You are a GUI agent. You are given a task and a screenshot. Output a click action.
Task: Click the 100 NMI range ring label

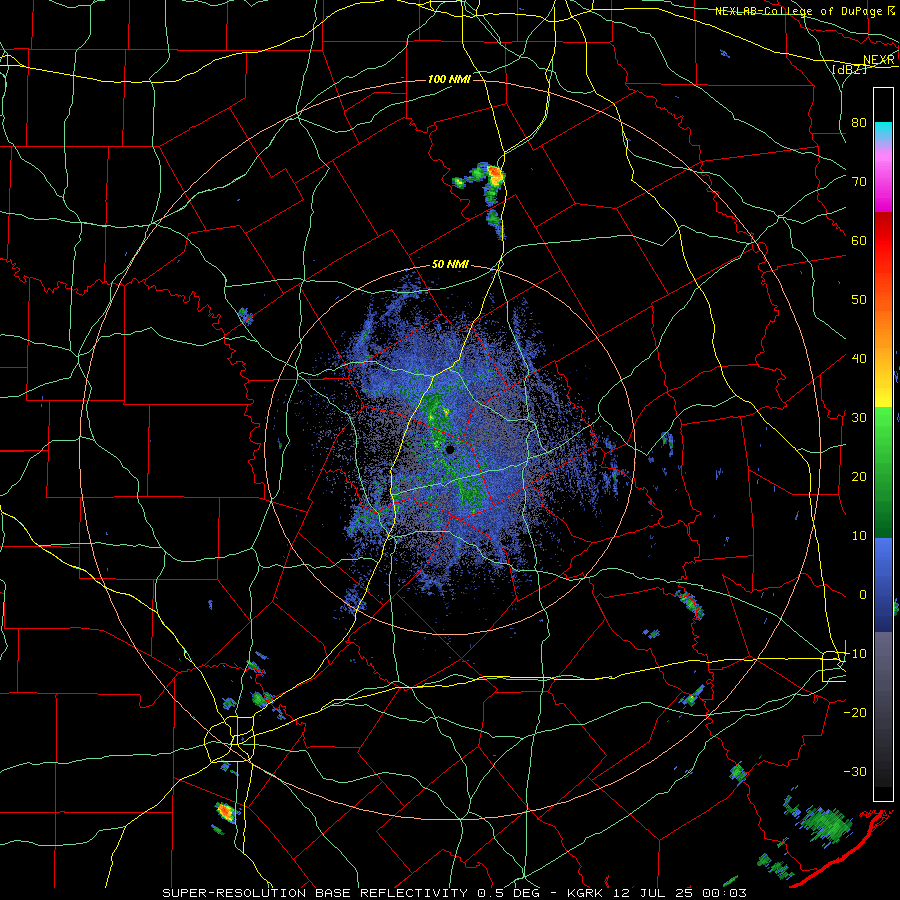click(x=449, y=79)
